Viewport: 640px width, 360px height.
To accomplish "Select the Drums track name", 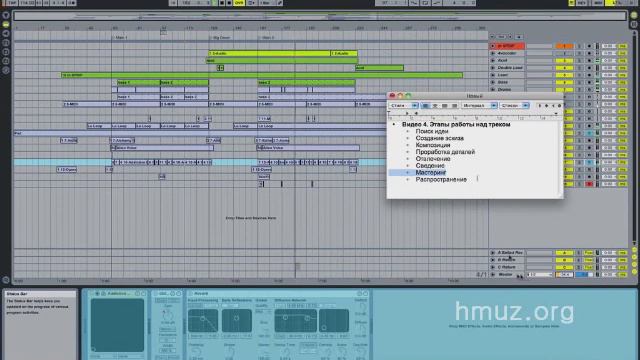I will coord(505,89).
